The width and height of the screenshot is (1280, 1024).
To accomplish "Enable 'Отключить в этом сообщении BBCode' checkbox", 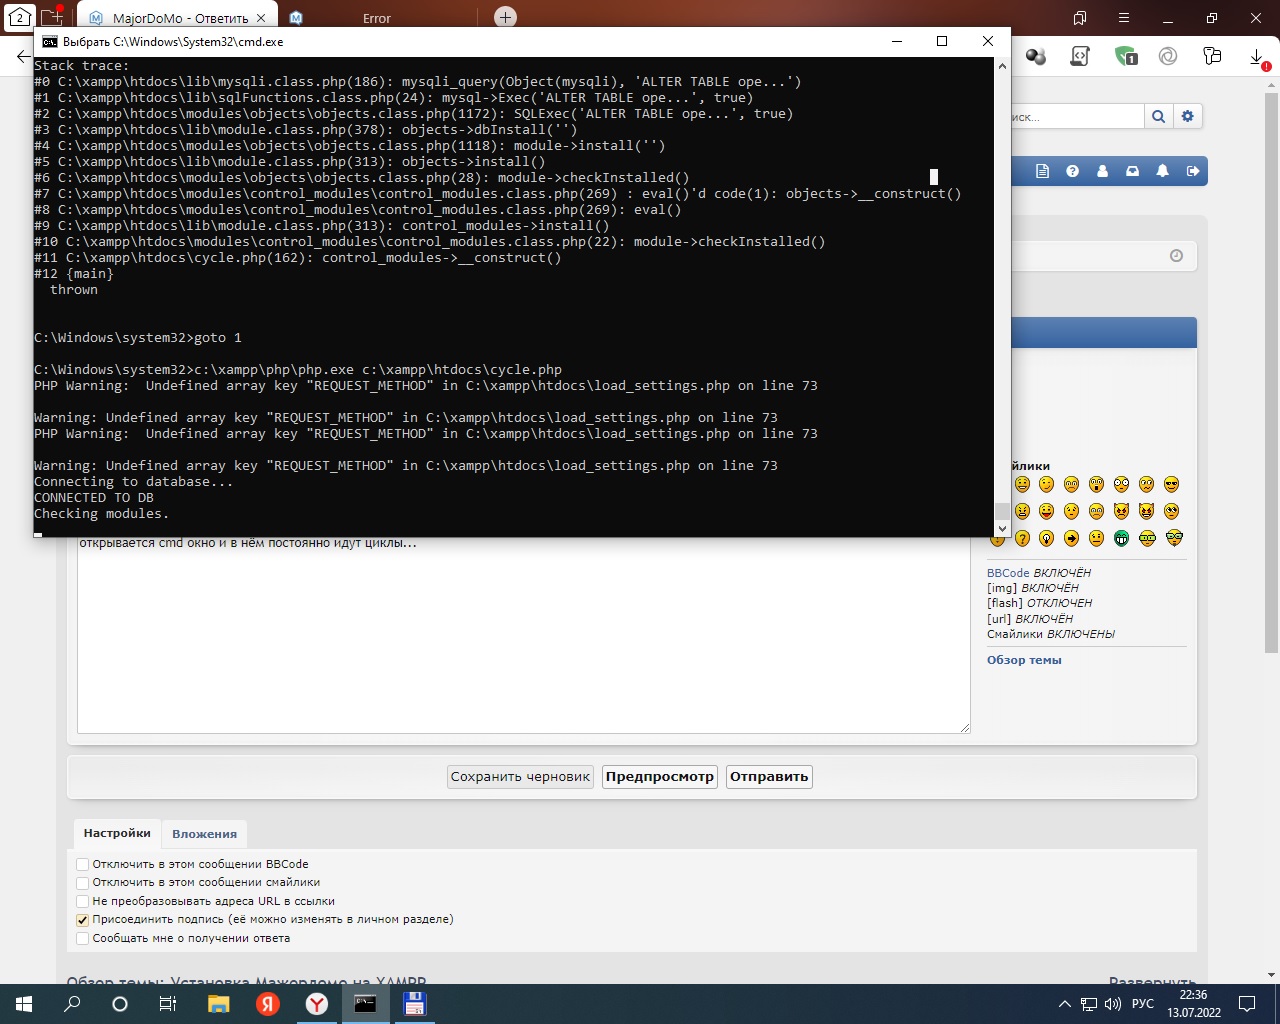I will (x=83, y=864).
